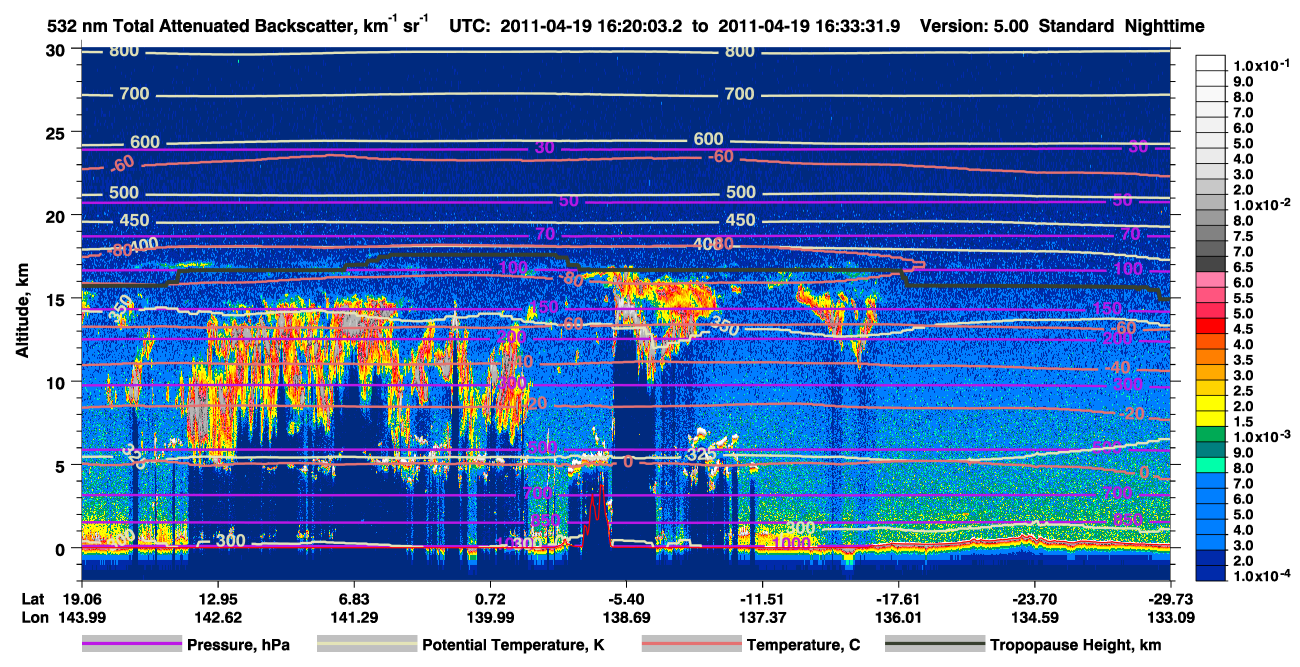Click the white swatch under '1.0x10-1'

pos(1212,62)
